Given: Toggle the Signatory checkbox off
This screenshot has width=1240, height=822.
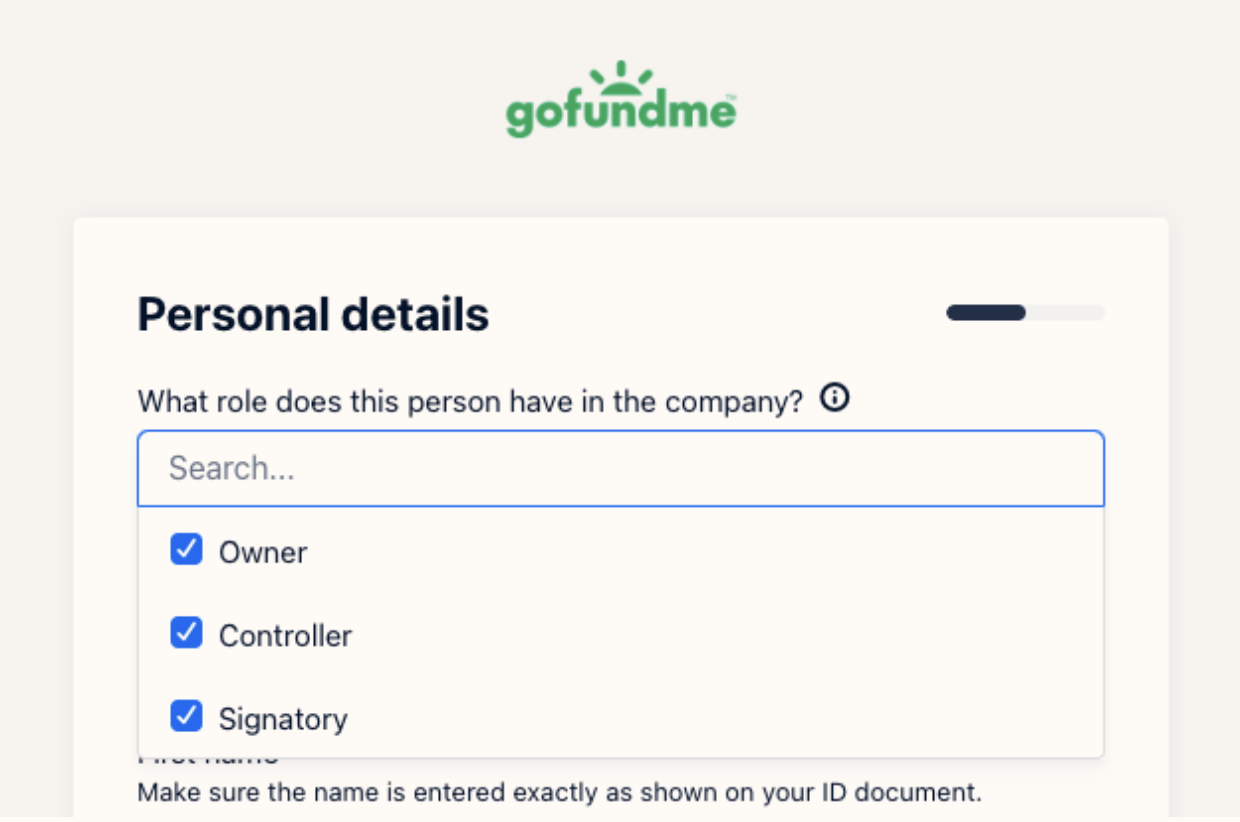Looking at the screenshot, I should click(x=186, y=715).
